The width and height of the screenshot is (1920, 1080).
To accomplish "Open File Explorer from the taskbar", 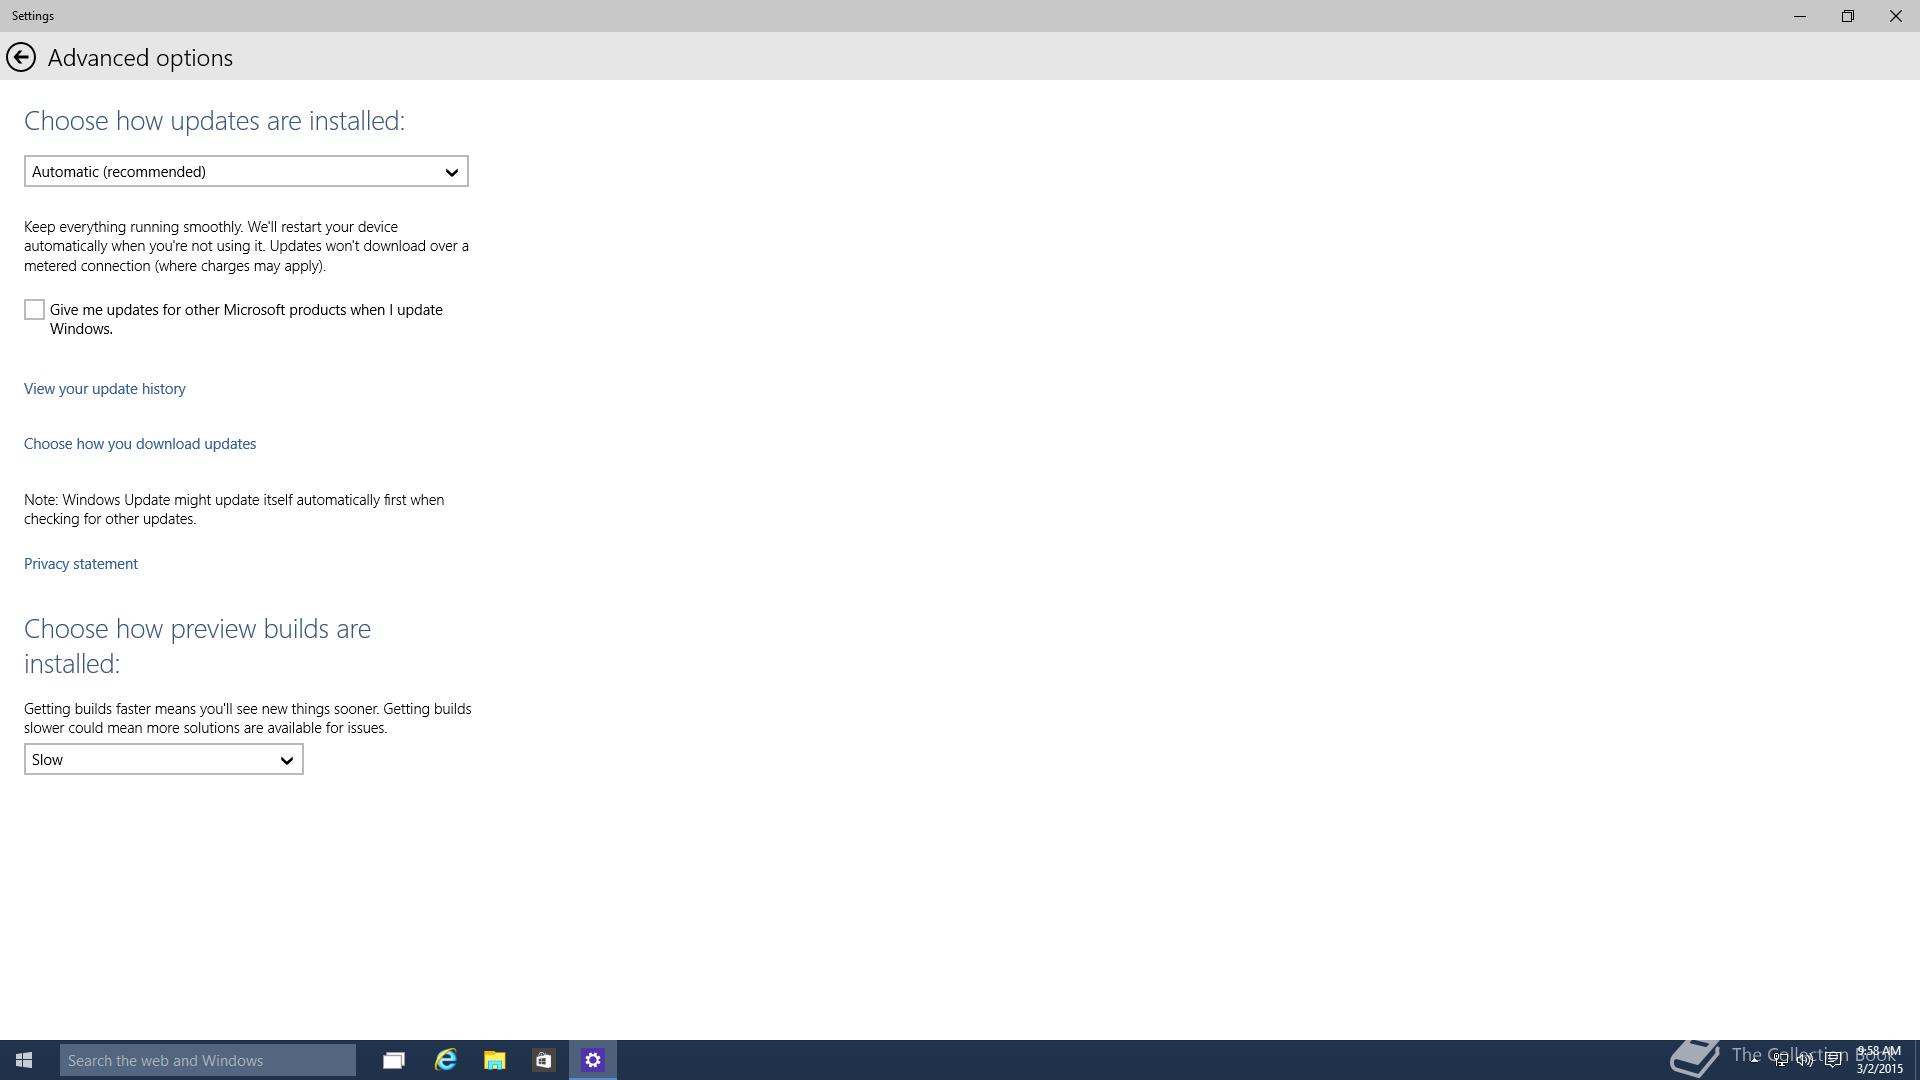I will [494, 1060].
